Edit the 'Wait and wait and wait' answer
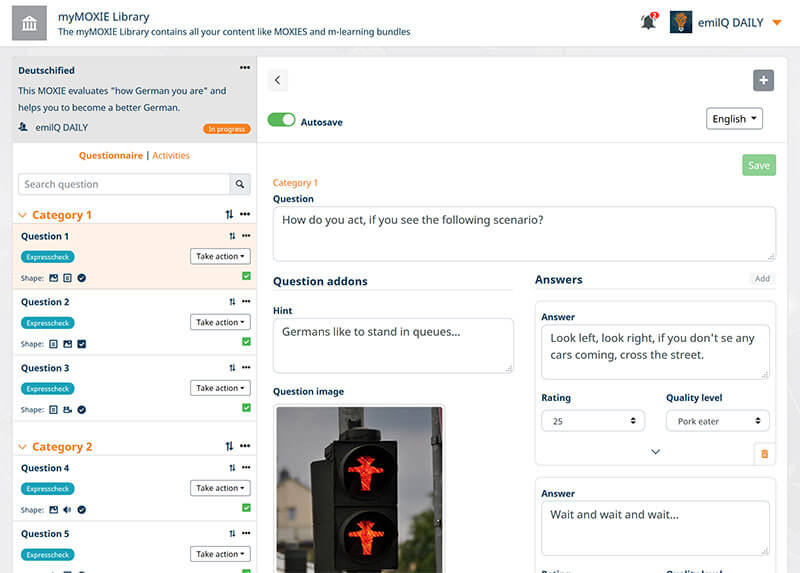The image size is (800, 573). (655, 528)
